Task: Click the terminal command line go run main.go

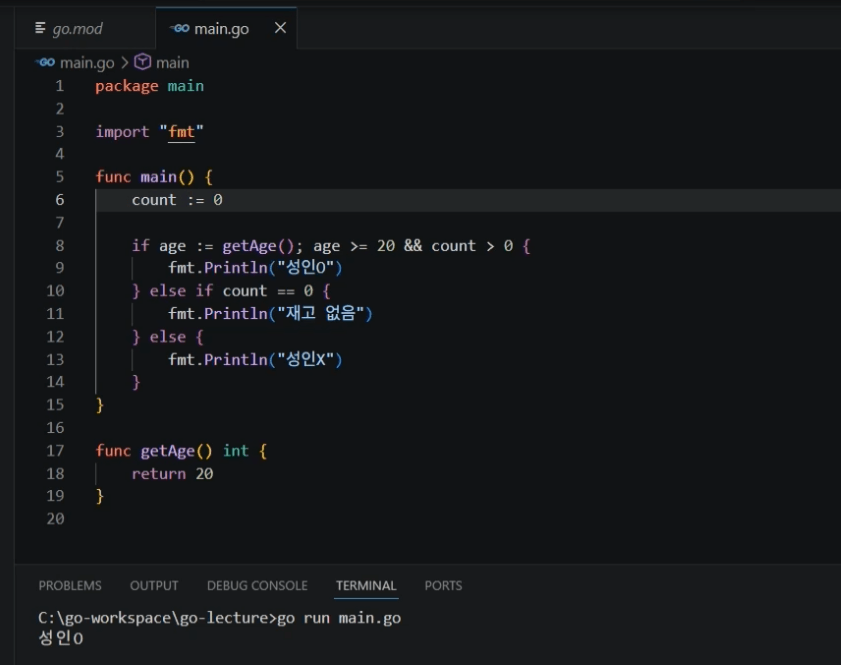Action: coord(219,618)
